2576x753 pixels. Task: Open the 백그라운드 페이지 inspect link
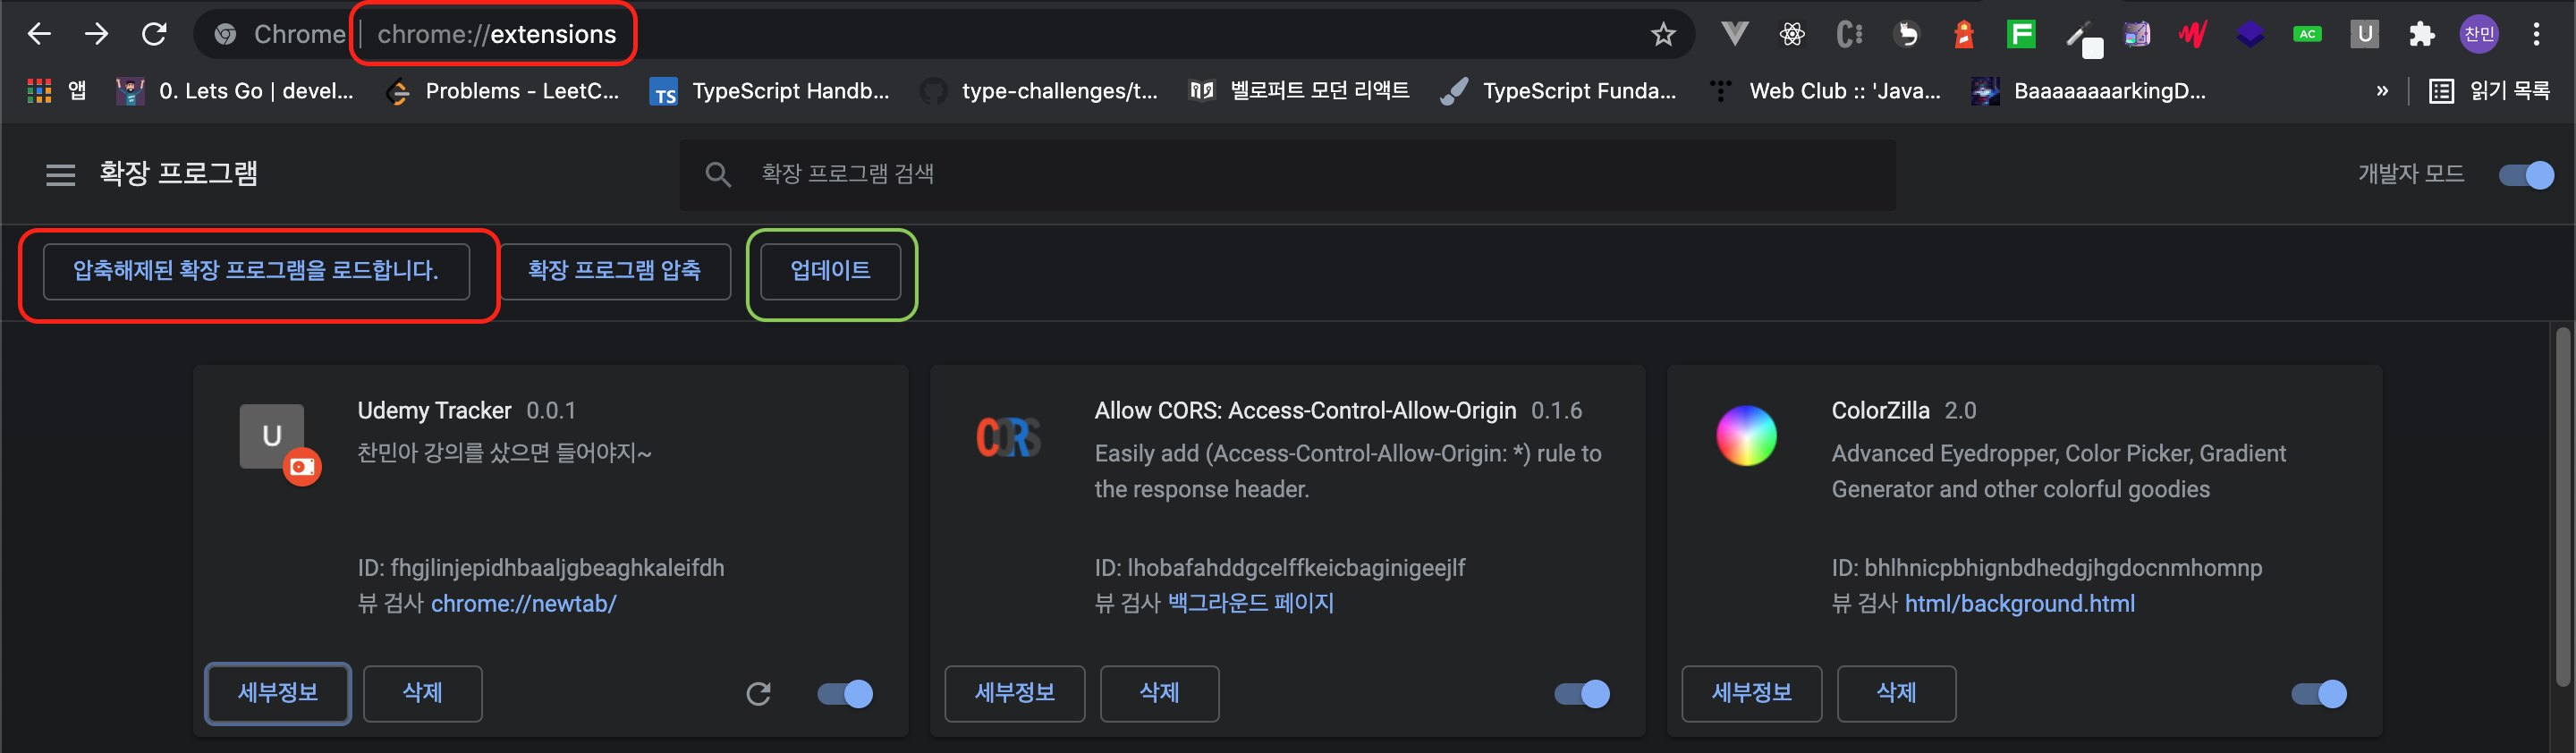coord(1251,603)
